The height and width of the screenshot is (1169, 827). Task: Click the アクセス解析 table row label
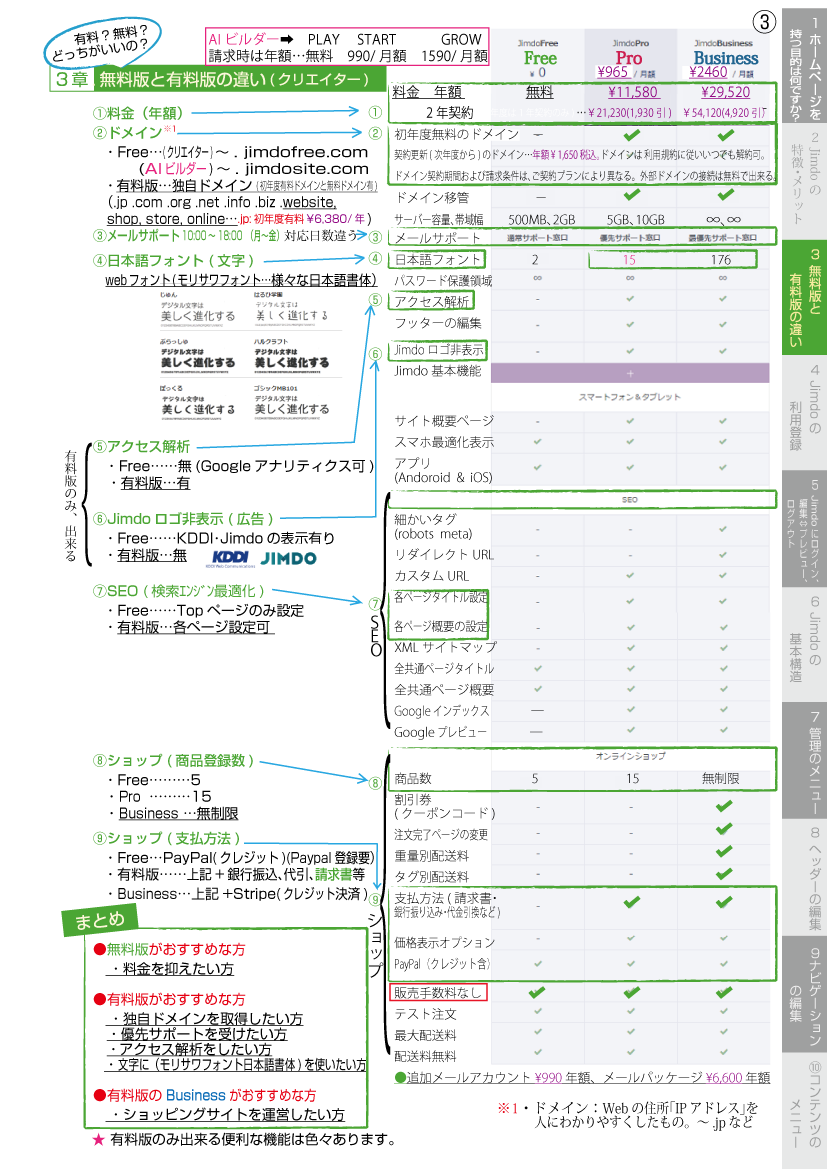[x=431, y=301]
